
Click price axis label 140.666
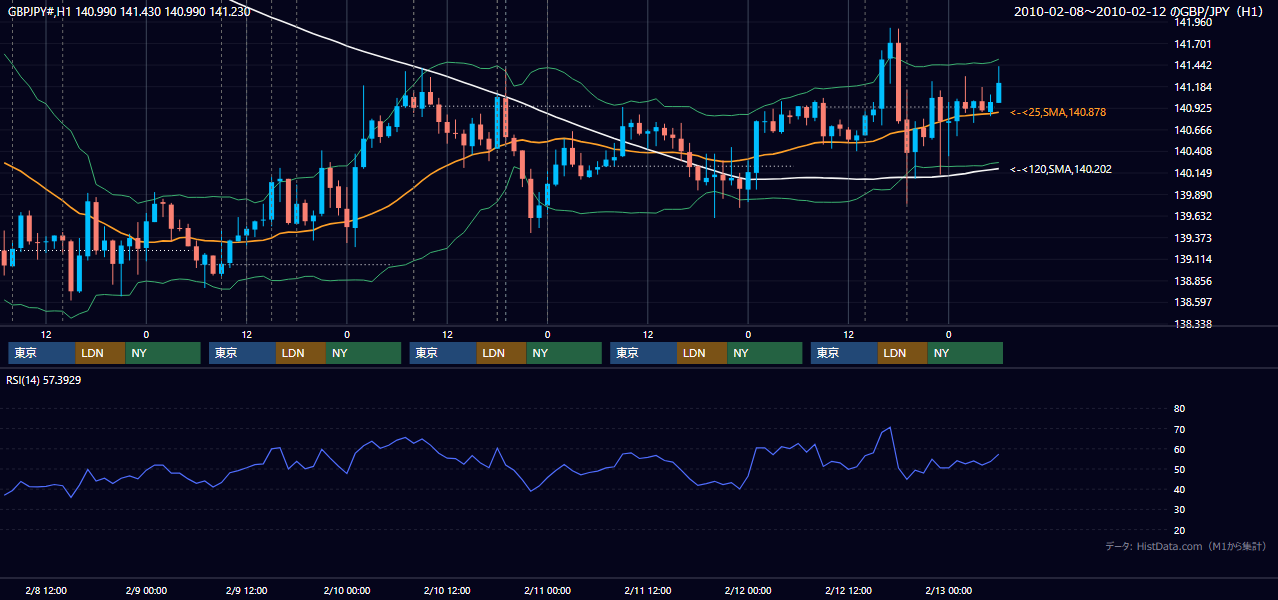tap(1194, 130)
